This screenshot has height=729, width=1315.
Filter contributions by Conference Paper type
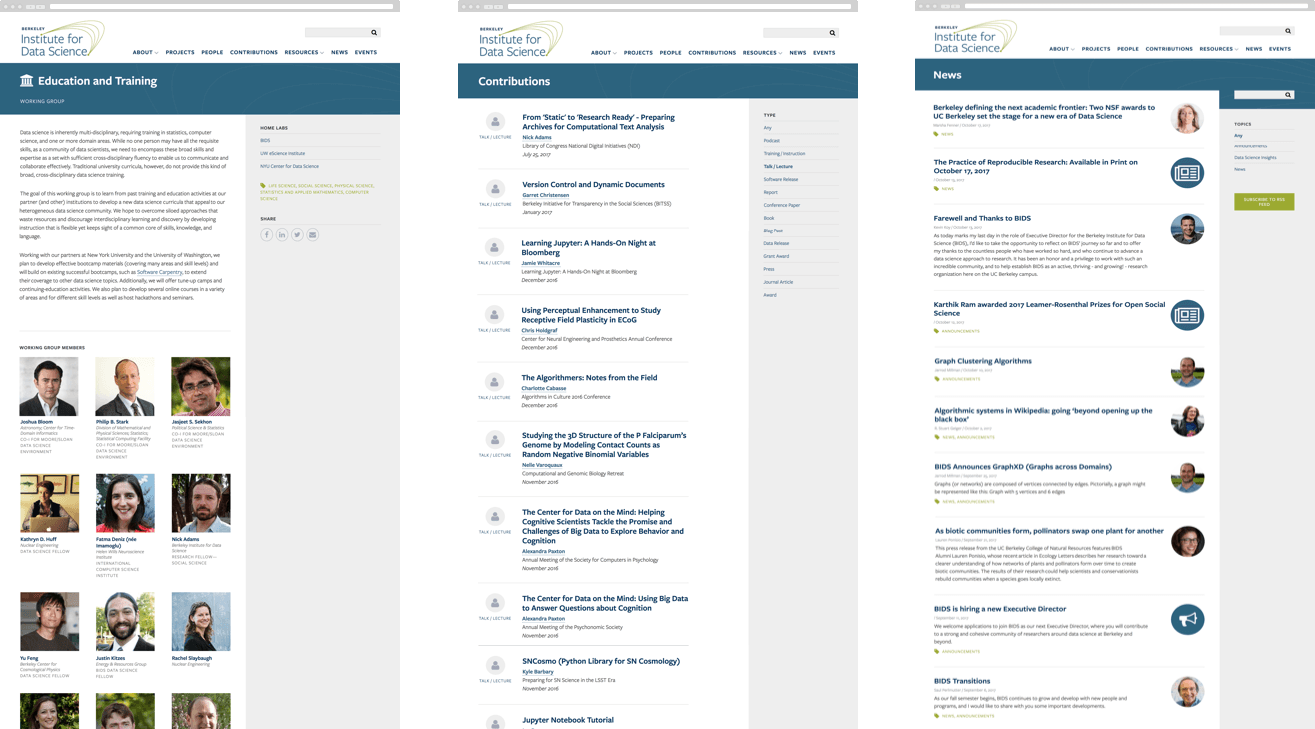coord(781,205)
